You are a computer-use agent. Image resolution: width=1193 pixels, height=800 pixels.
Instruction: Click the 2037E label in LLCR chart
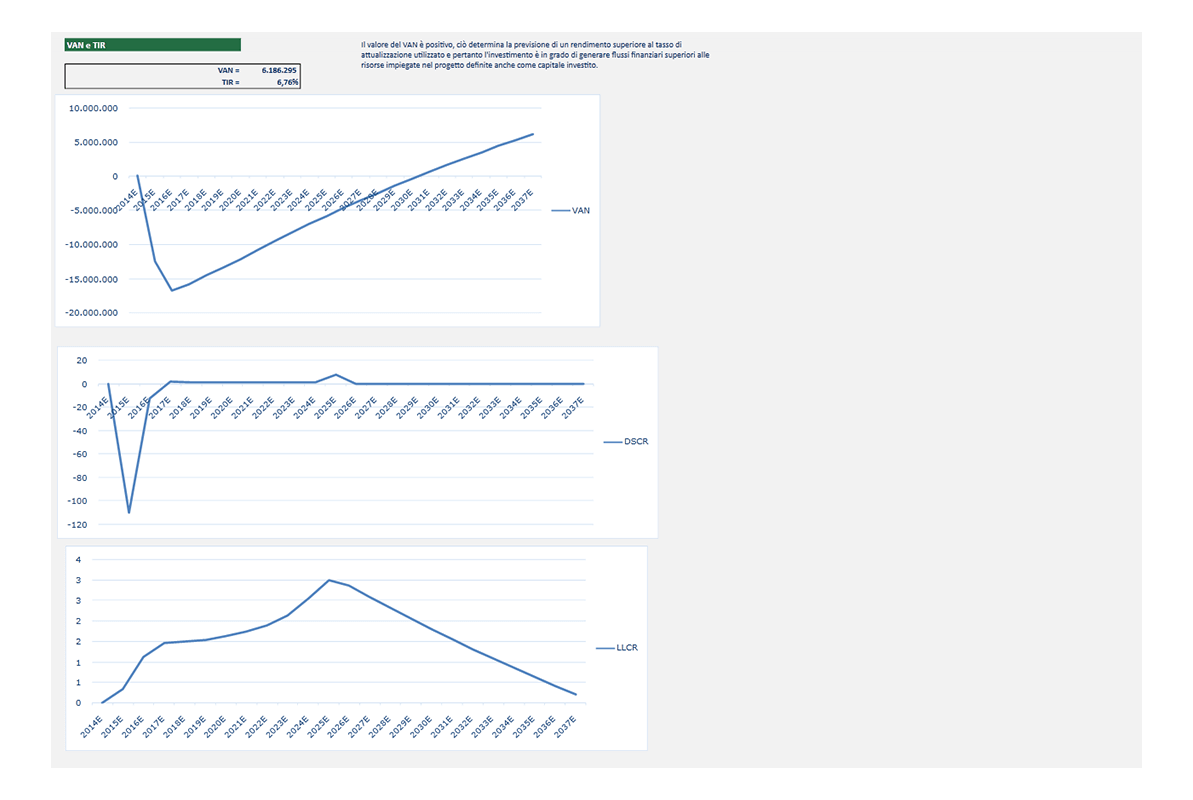[565, 727]
